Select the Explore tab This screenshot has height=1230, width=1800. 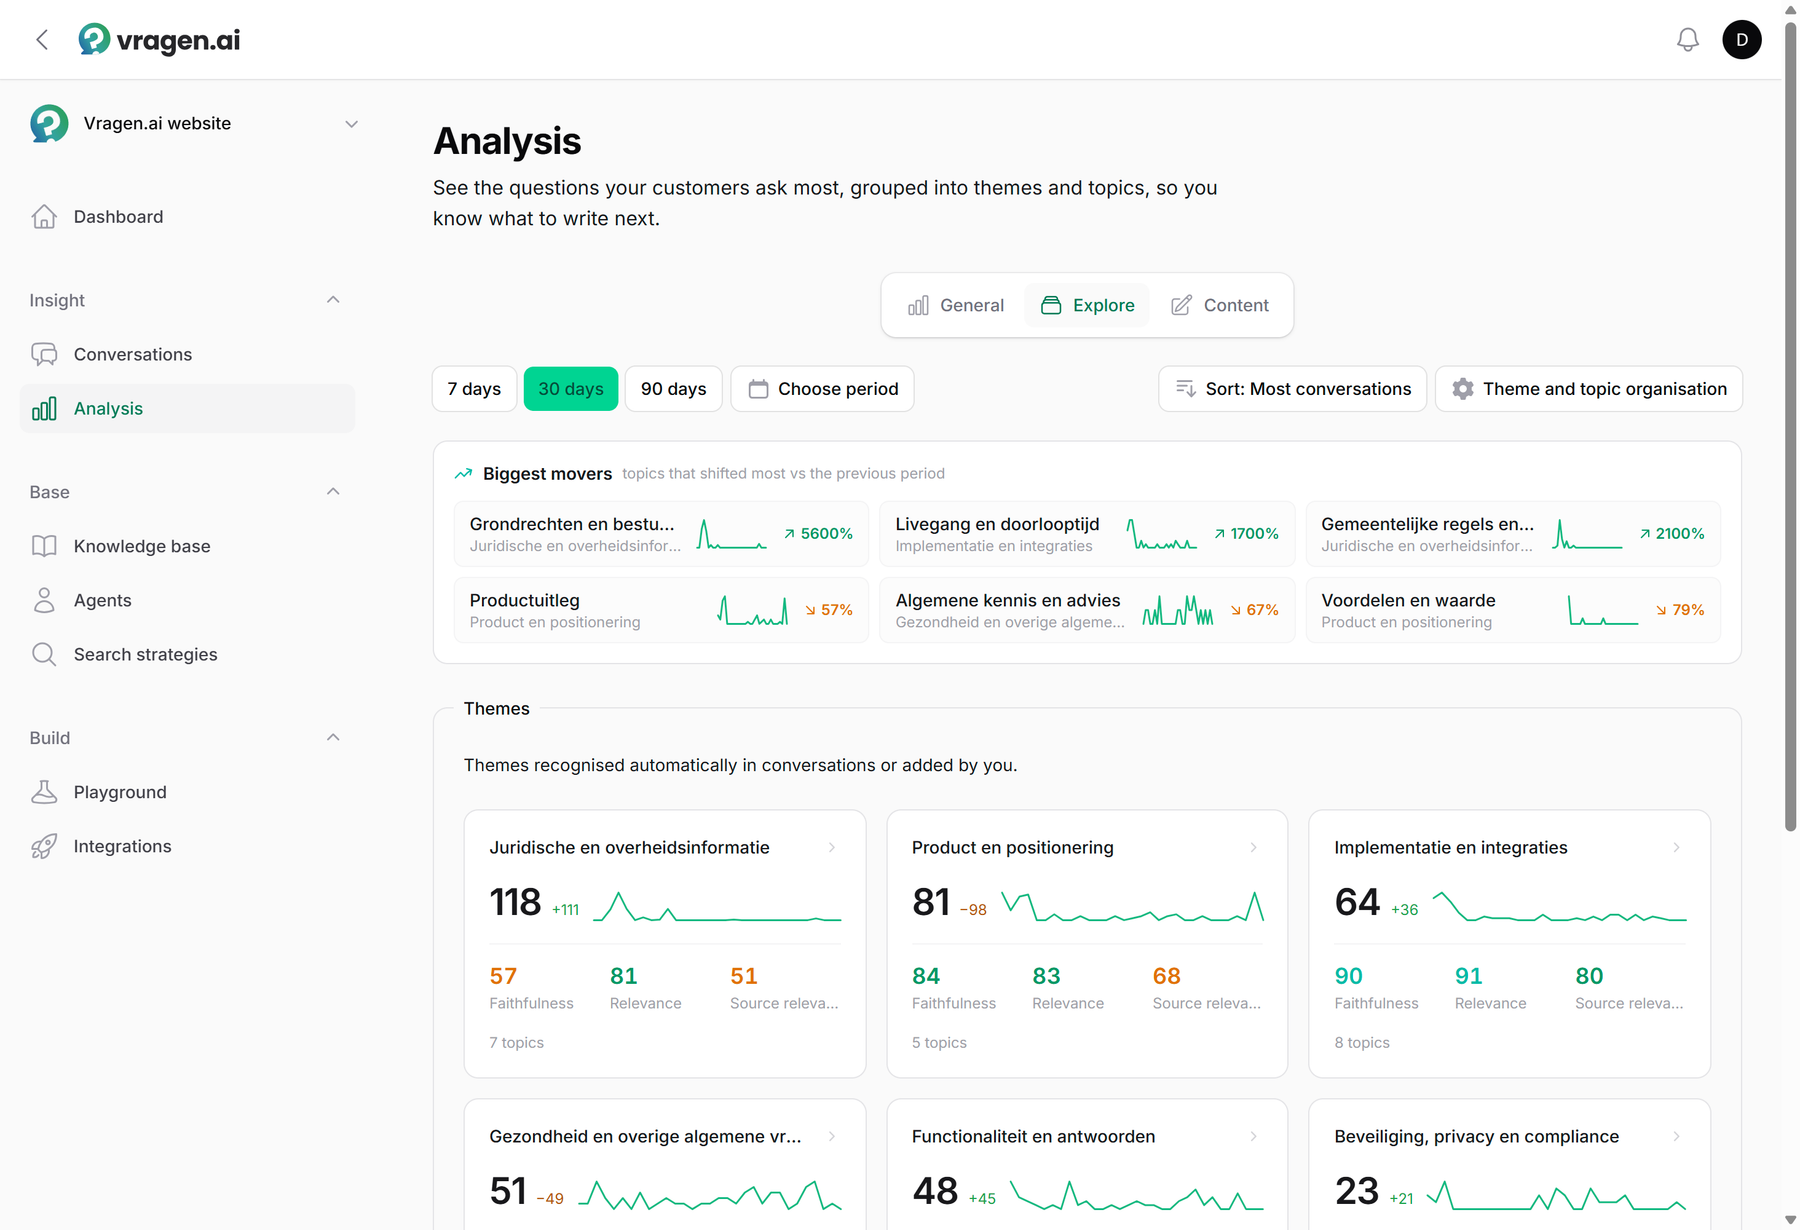click(x=1087, y=306)
